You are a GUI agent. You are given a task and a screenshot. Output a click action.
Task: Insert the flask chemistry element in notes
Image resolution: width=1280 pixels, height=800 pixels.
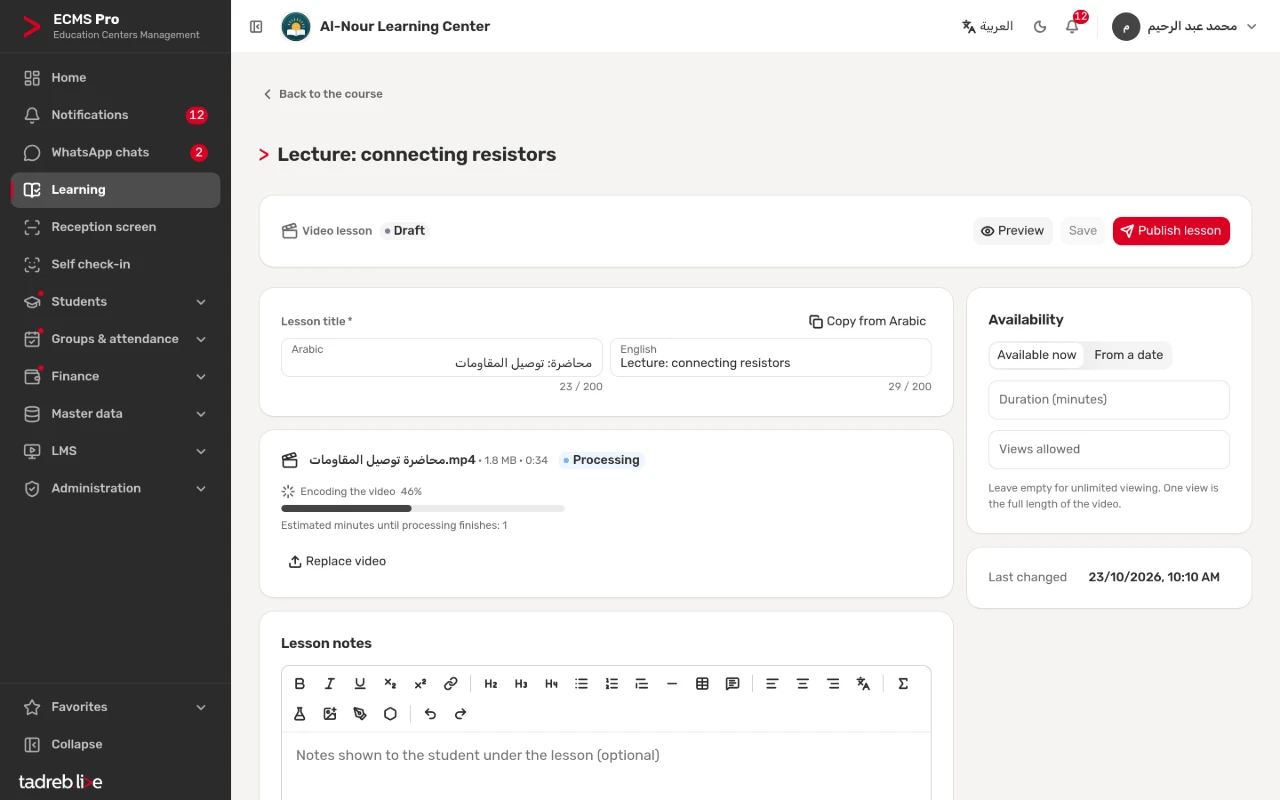click(x=300, y=714)
